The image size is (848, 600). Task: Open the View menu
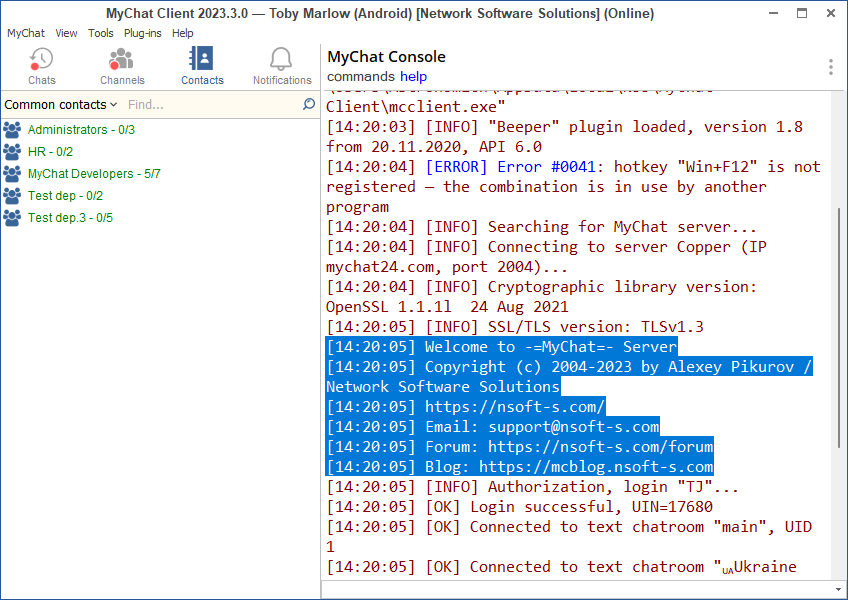tap(66, 32)
